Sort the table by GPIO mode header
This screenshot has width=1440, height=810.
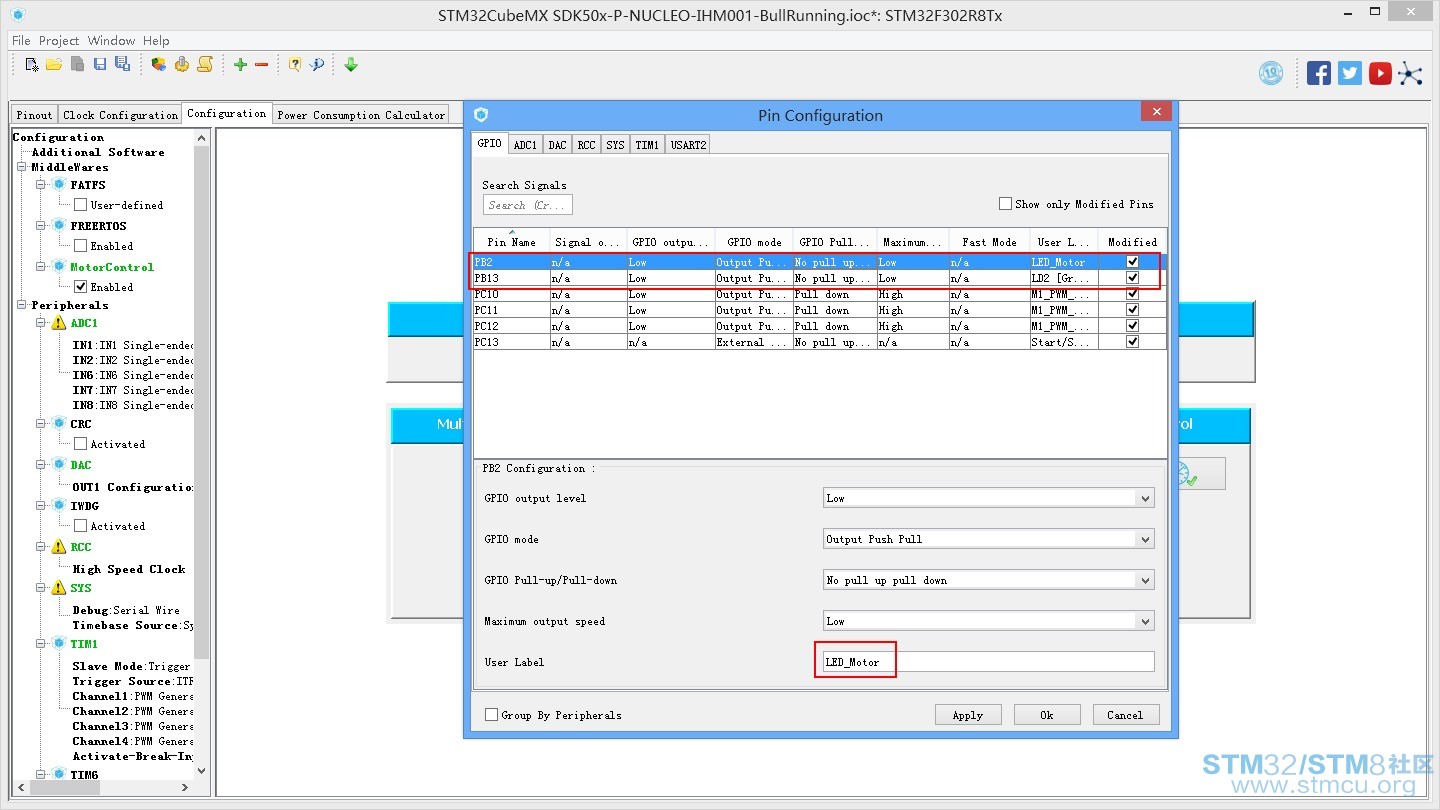click(x=754, y=241)
